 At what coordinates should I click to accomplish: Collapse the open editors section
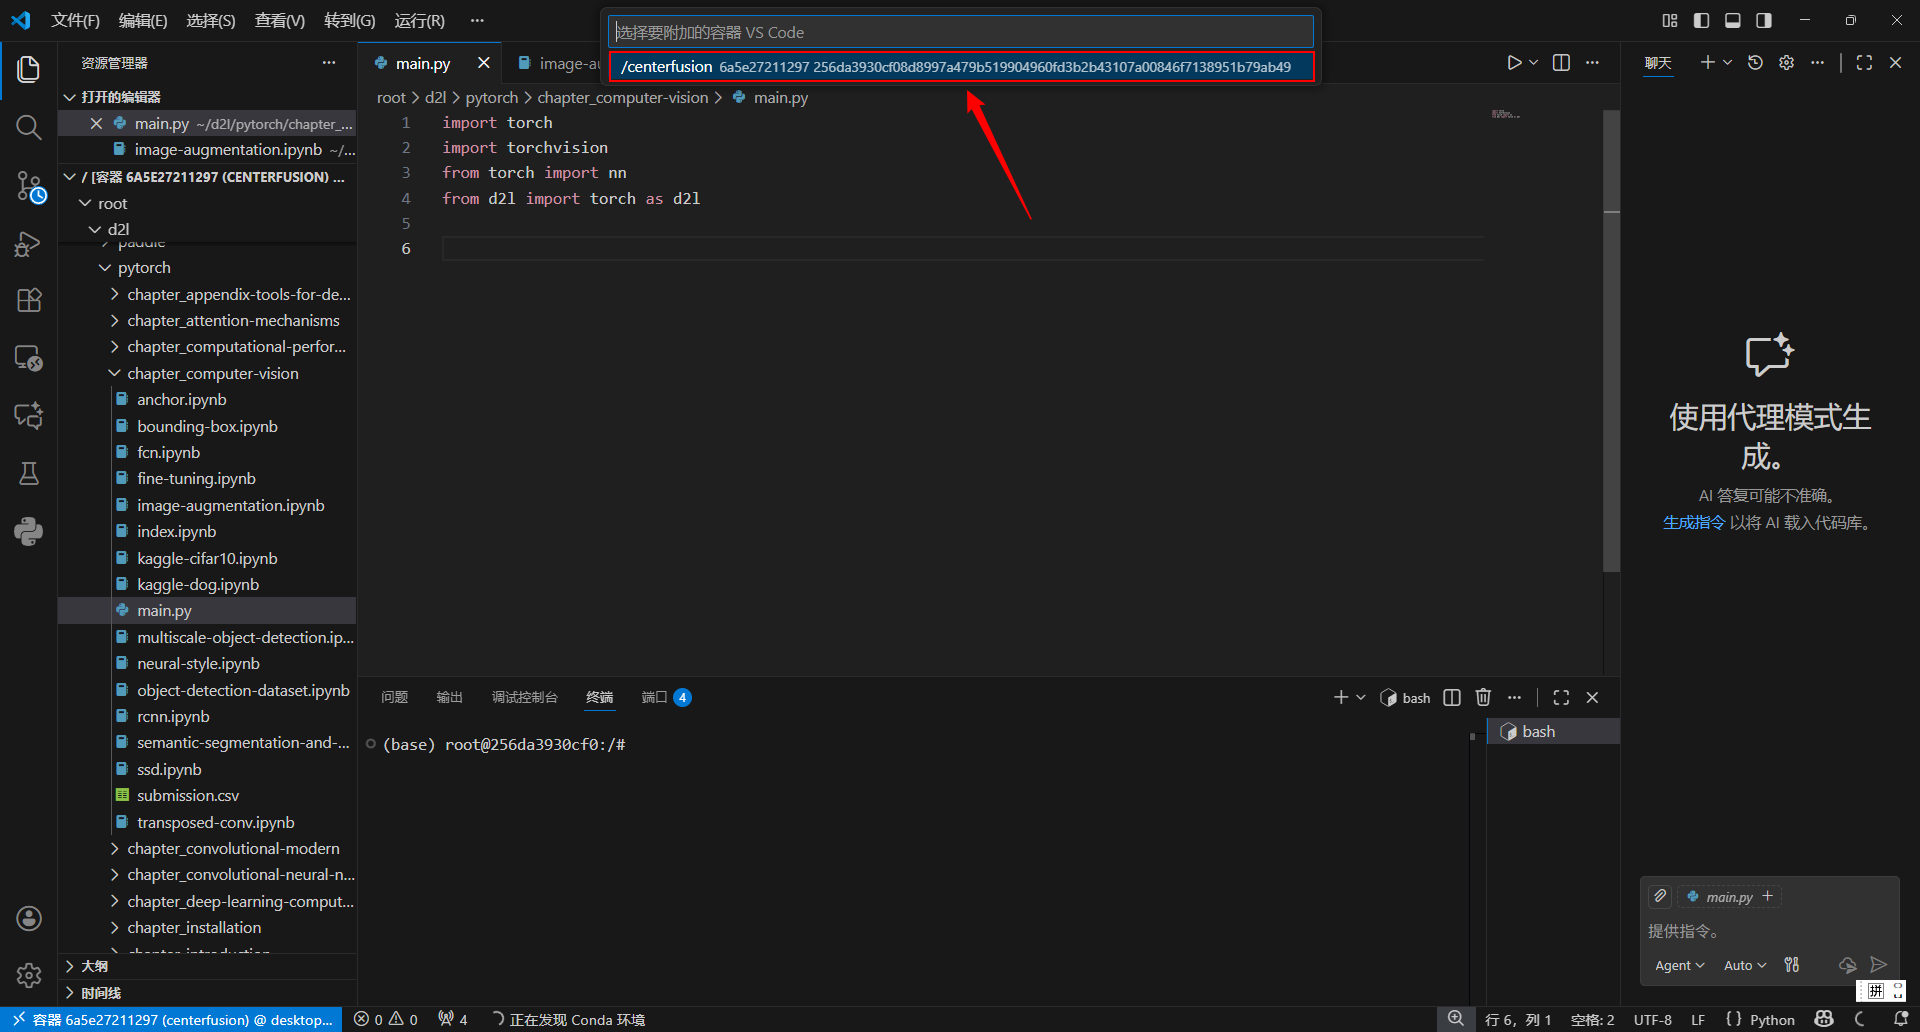[x=70, y=97]
